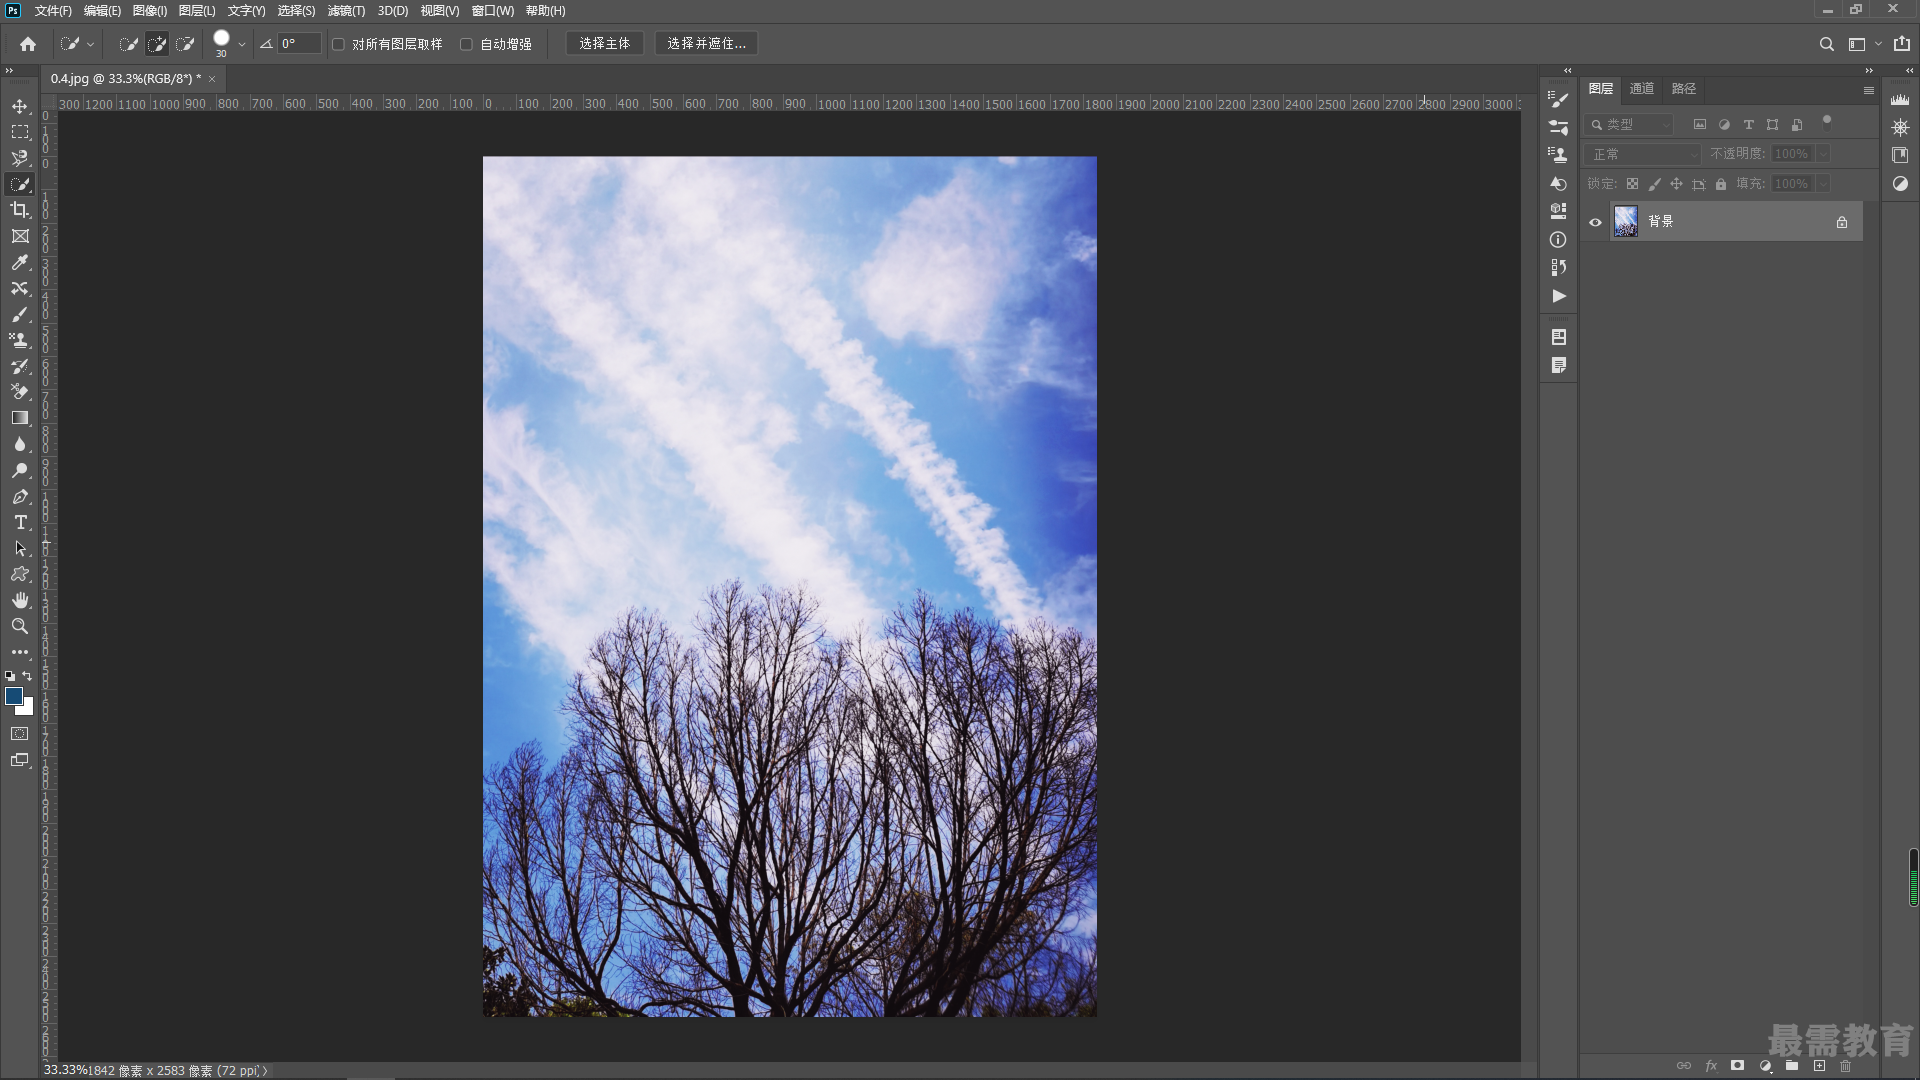Select the Dodge tool
Viewport: 1920px width, 1080px height.
point(20,470)
